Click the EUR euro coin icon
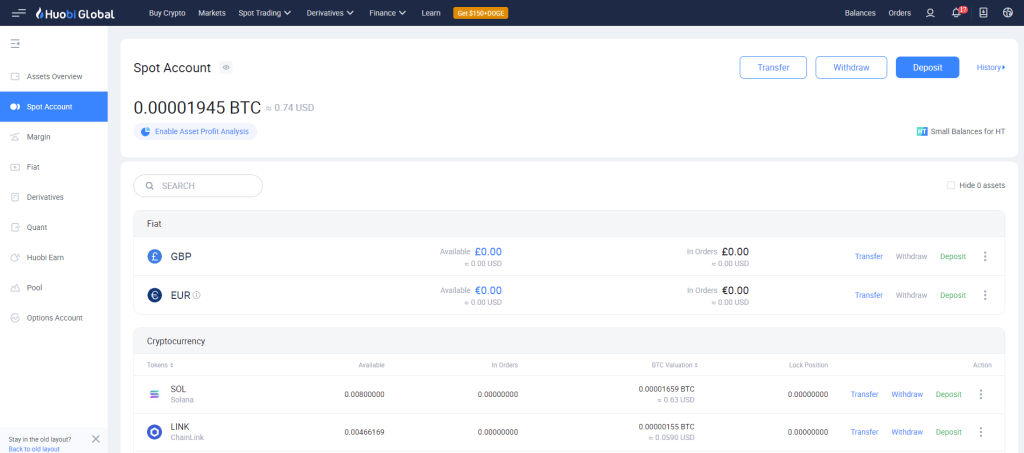 tap(155, 295)
